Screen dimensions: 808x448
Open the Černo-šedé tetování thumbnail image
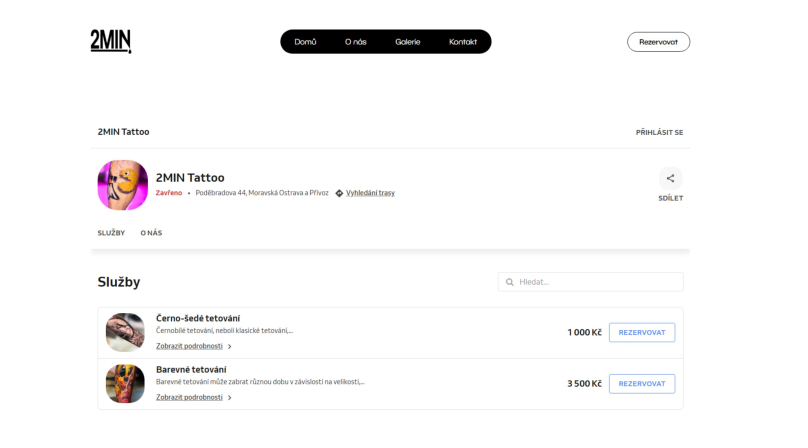(125, 333)
